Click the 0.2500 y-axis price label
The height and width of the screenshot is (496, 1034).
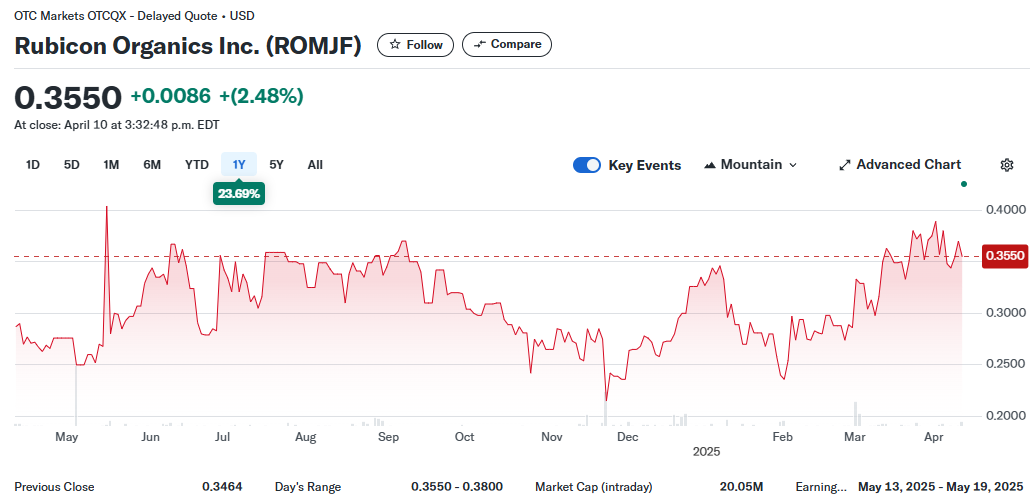click(x=1004, y=364)
